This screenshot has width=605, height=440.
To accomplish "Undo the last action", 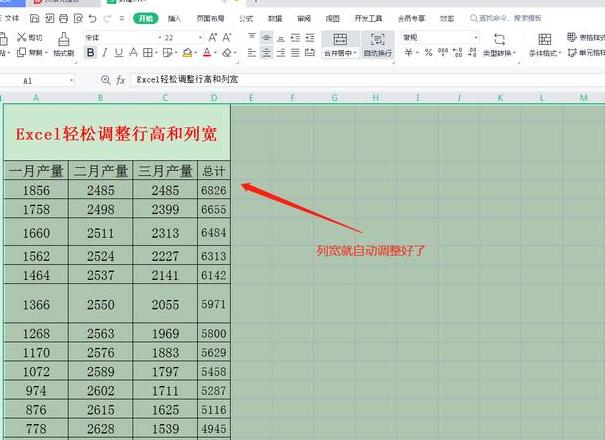I will point(92,18).
